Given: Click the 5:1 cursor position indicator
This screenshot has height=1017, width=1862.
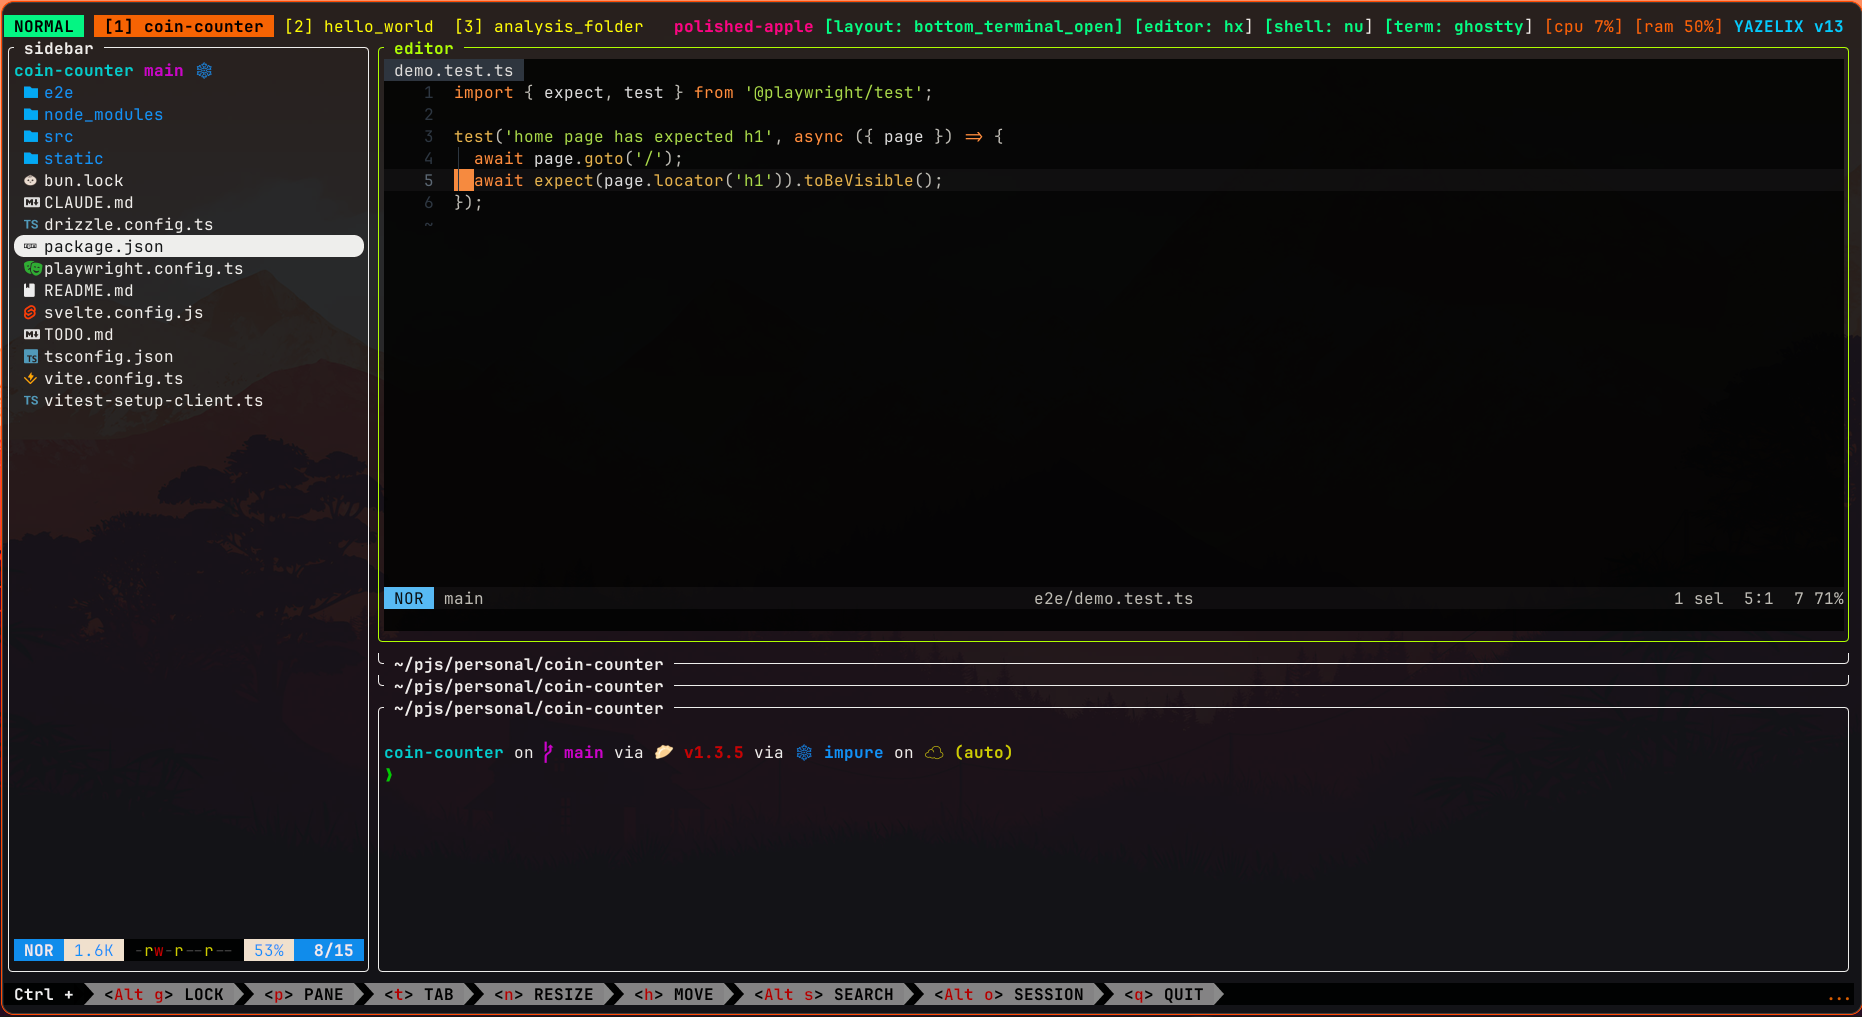Looking at the screenshot, I should (x=1758, y=599).
